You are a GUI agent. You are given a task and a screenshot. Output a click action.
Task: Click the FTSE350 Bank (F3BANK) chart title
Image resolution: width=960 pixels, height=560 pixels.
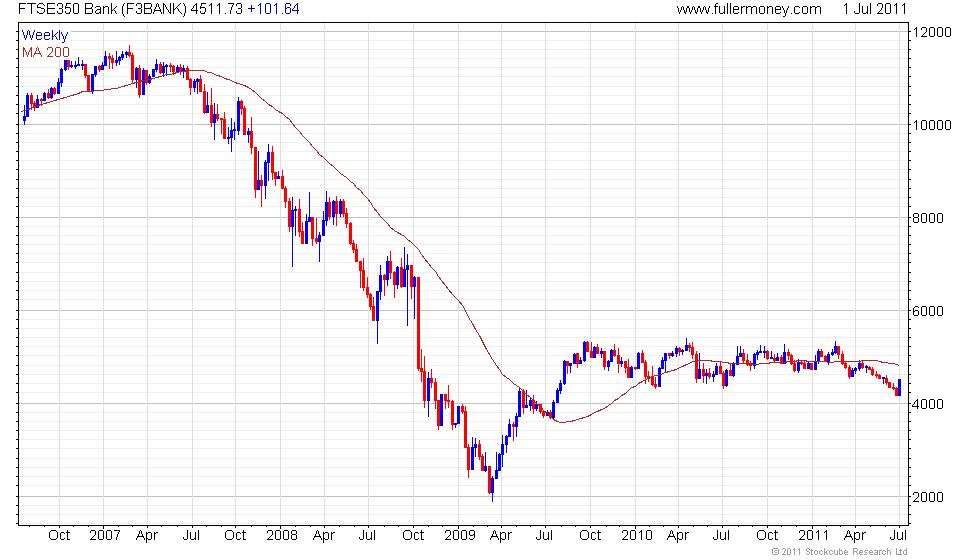pos(103,9)
